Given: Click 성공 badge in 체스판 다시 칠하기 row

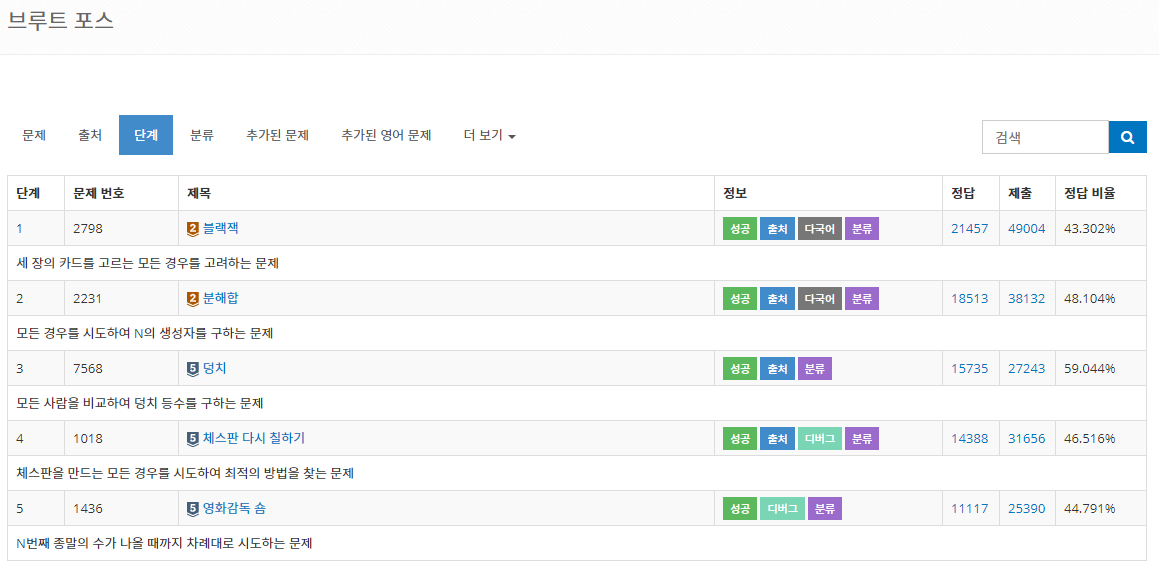Looking at the screenshot, I should click(x=740, y=438).
